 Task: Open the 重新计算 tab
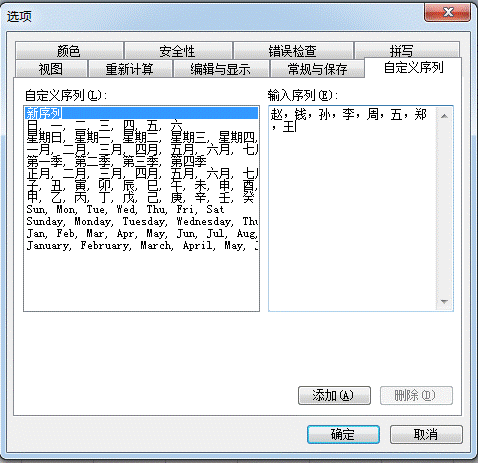[x=130, y=69]
